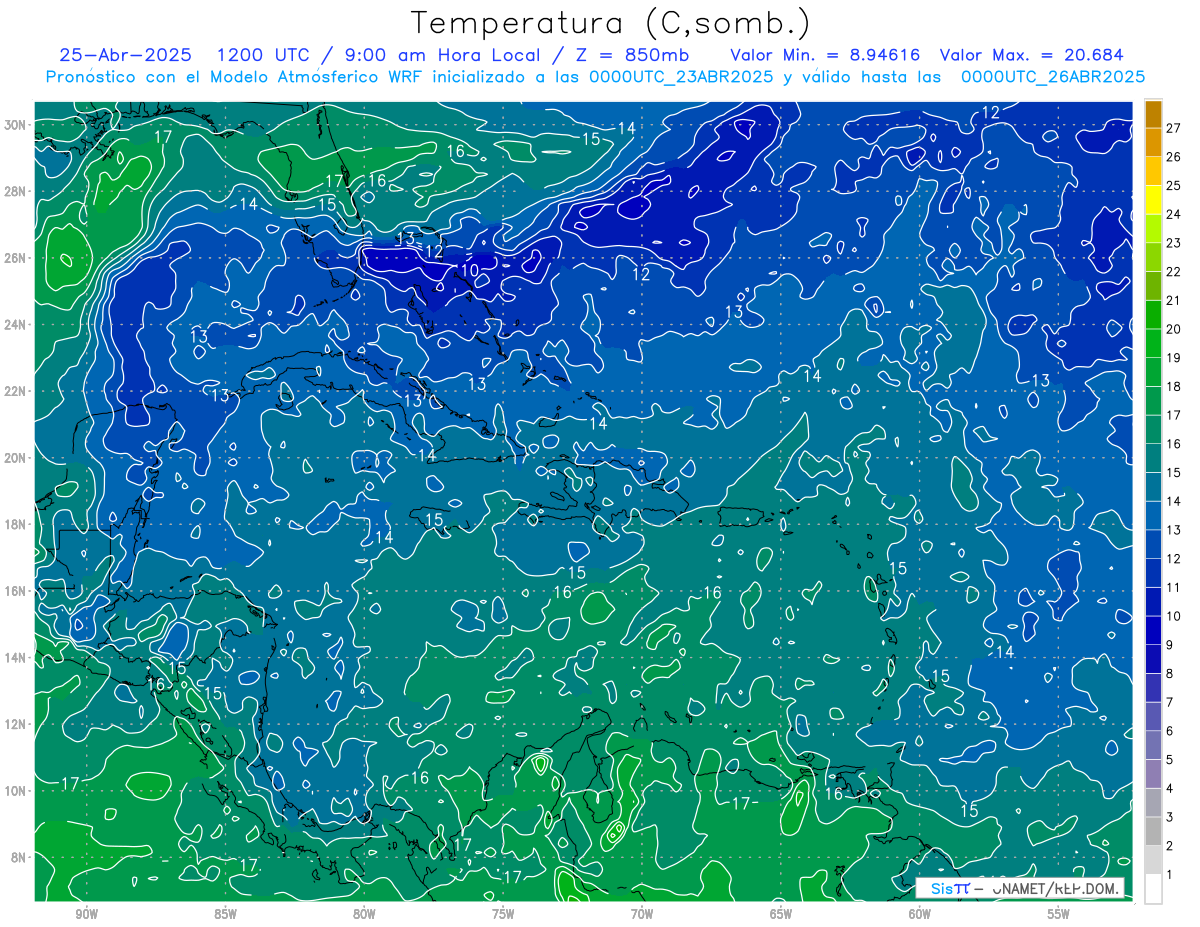
Task: Click the "75W" longitude axis label
Action: coord(503,914)
